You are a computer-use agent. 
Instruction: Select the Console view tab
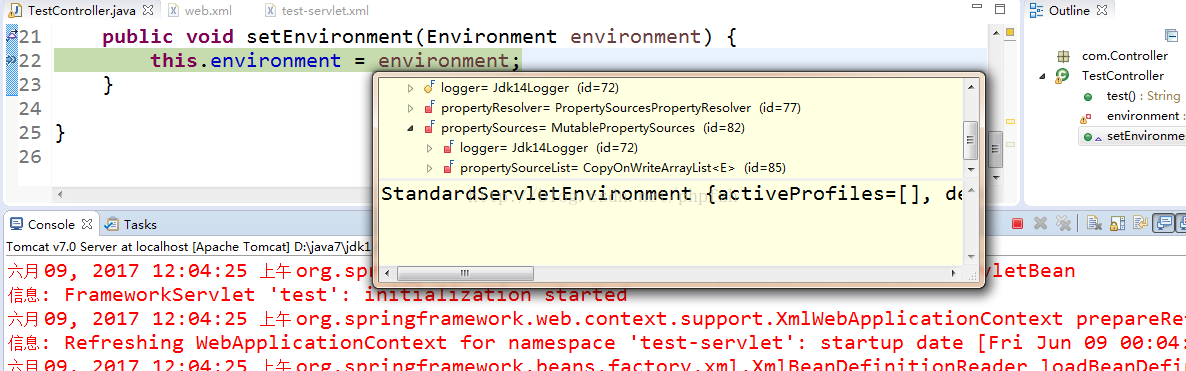pyautogui.click(x=51, y=224)
